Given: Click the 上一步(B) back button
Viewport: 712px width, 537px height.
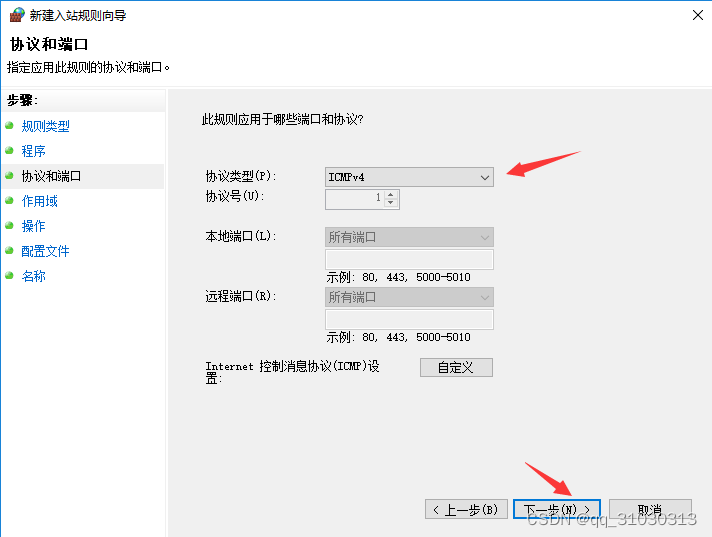Looking at the screenshot, I should [x=466, y=509].
